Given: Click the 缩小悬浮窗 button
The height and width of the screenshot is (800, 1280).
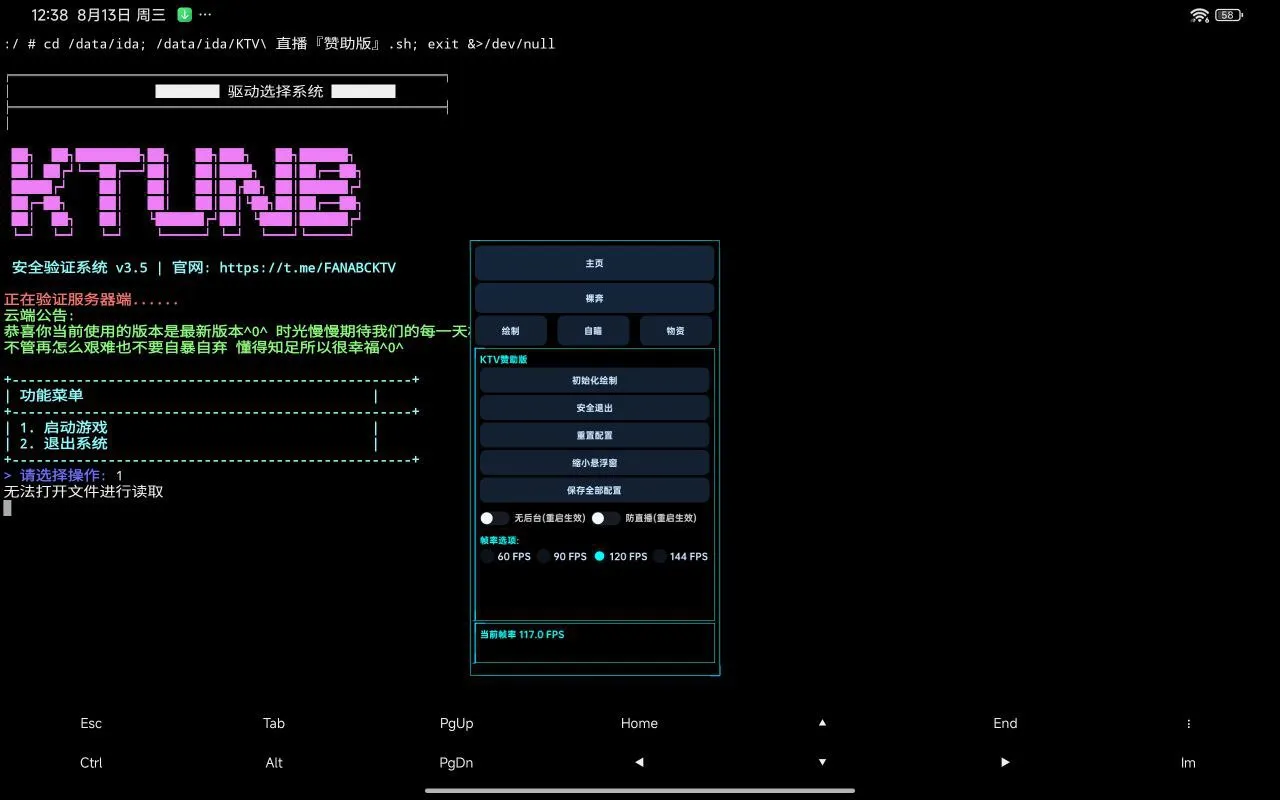Looking at the screenshot, I should pyautogui.click(x=594, y=463).
